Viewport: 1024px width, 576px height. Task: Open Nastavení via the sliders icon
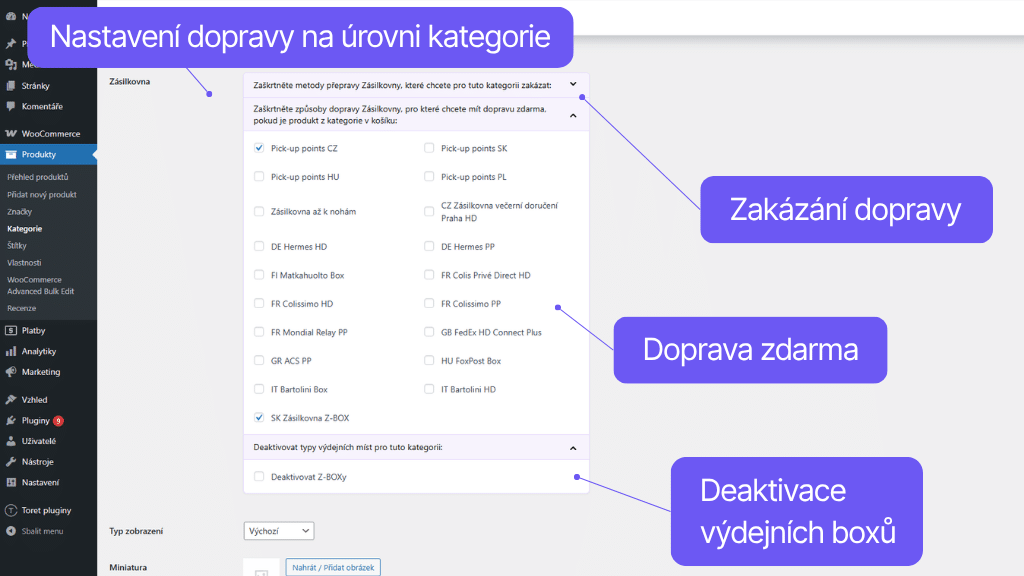click(x=12, y=482)
